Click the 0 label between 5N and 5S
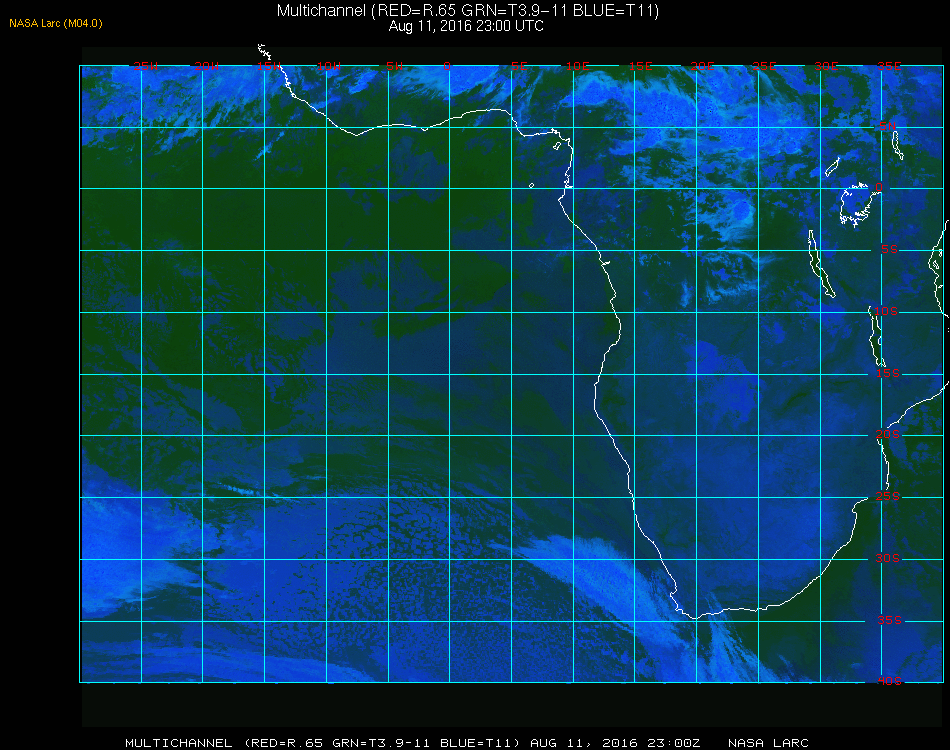Image resolution: width=950 pixels, height=750 pixels. [879, 188]
